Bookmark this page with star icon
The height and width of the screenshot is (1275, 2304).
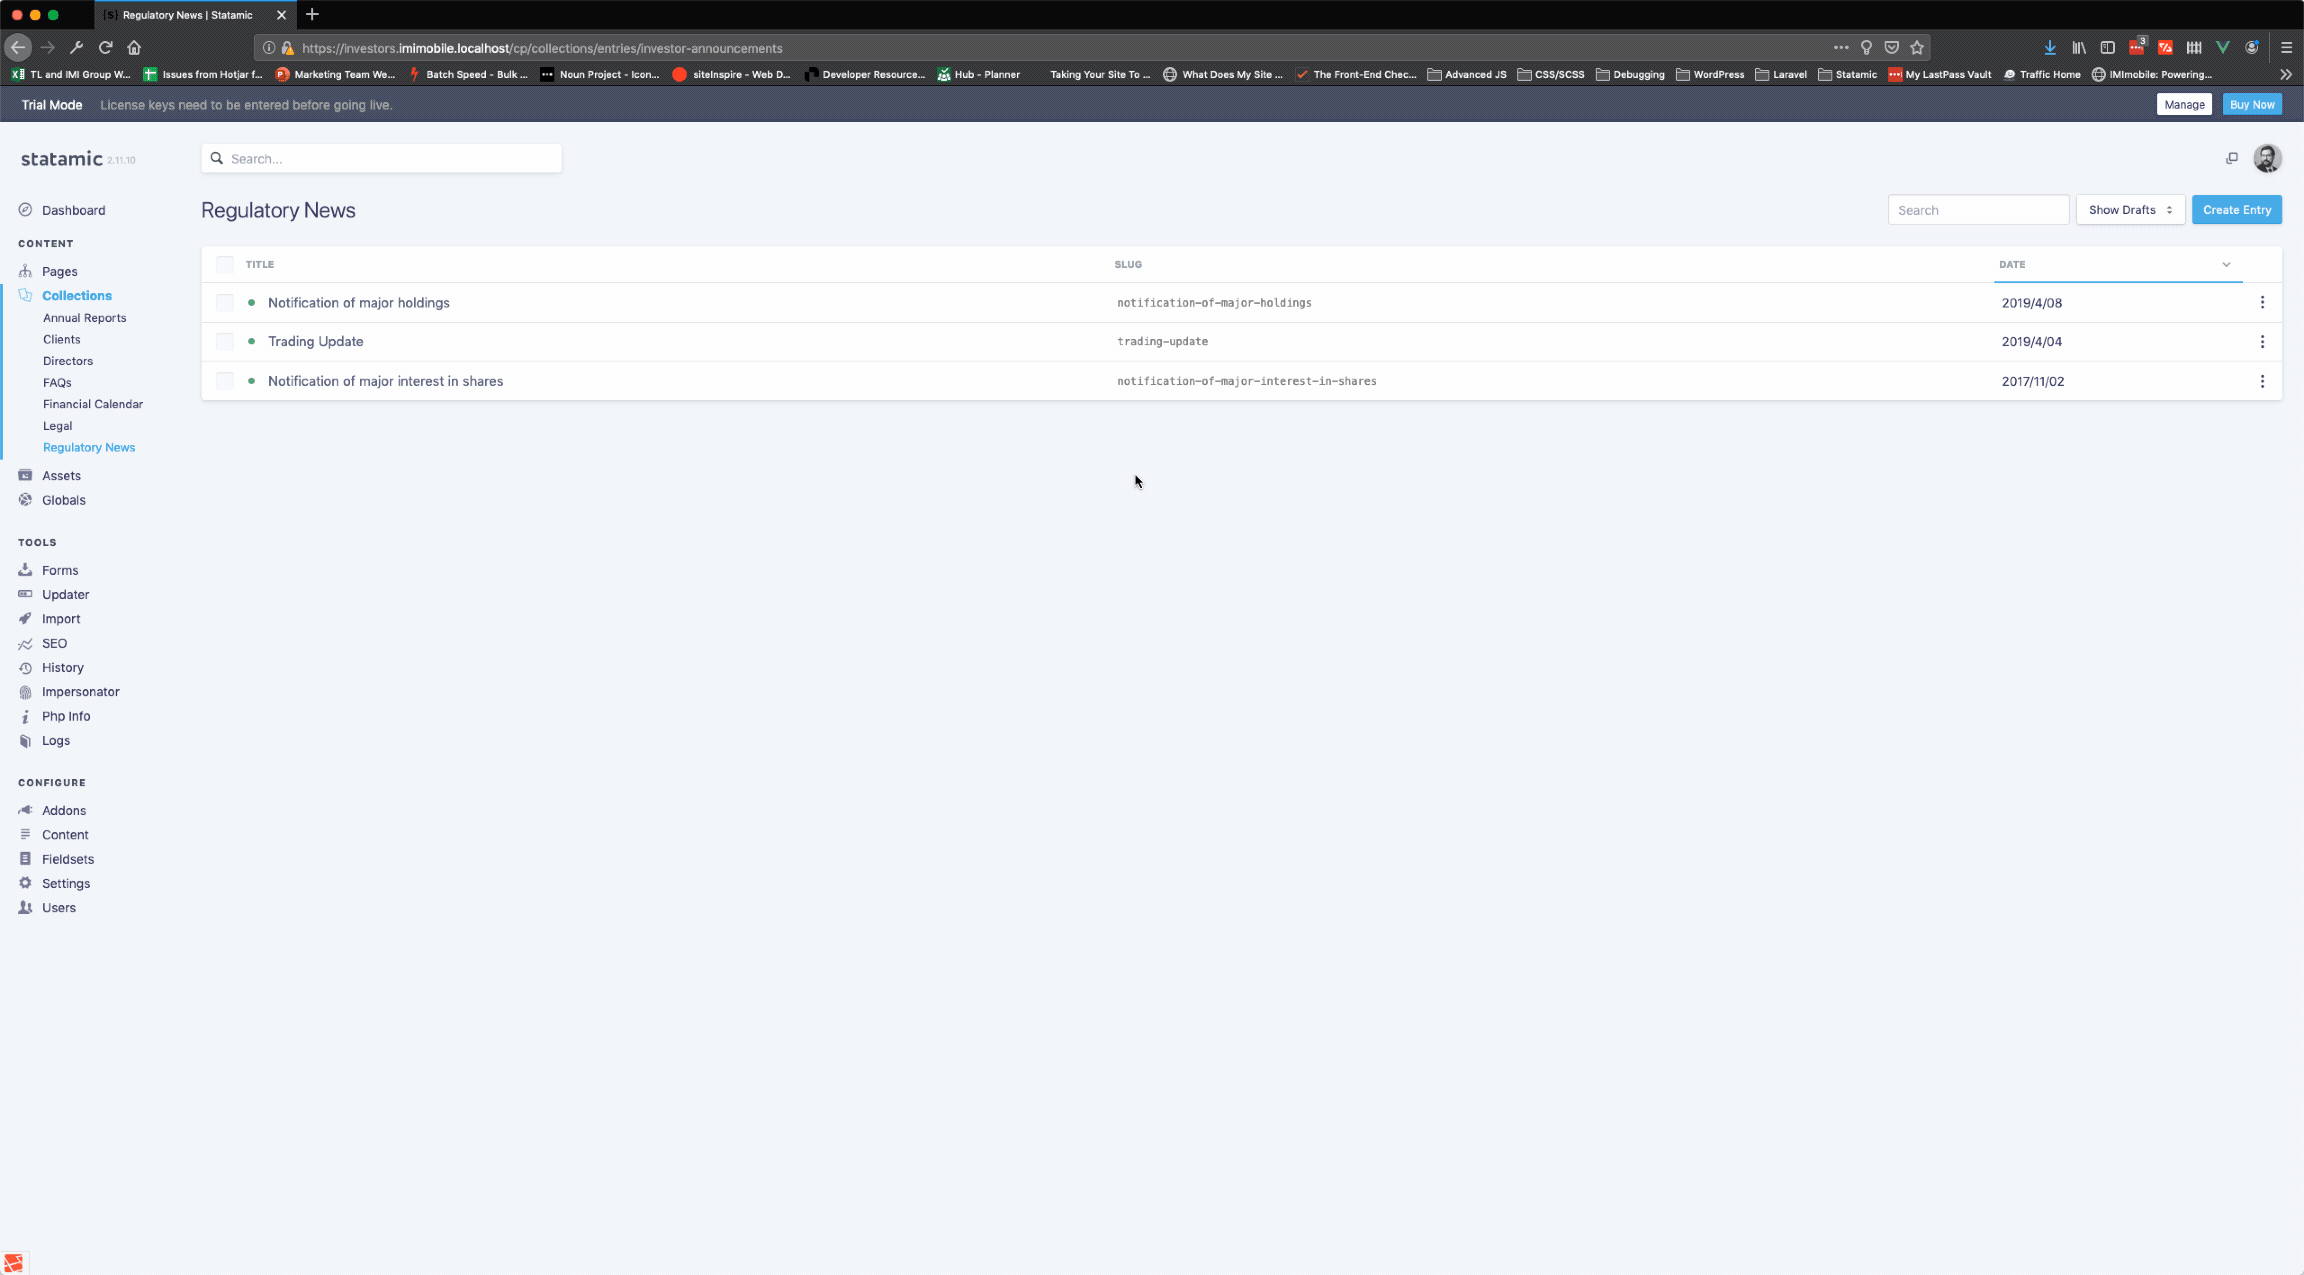(x=1917, y=47)
